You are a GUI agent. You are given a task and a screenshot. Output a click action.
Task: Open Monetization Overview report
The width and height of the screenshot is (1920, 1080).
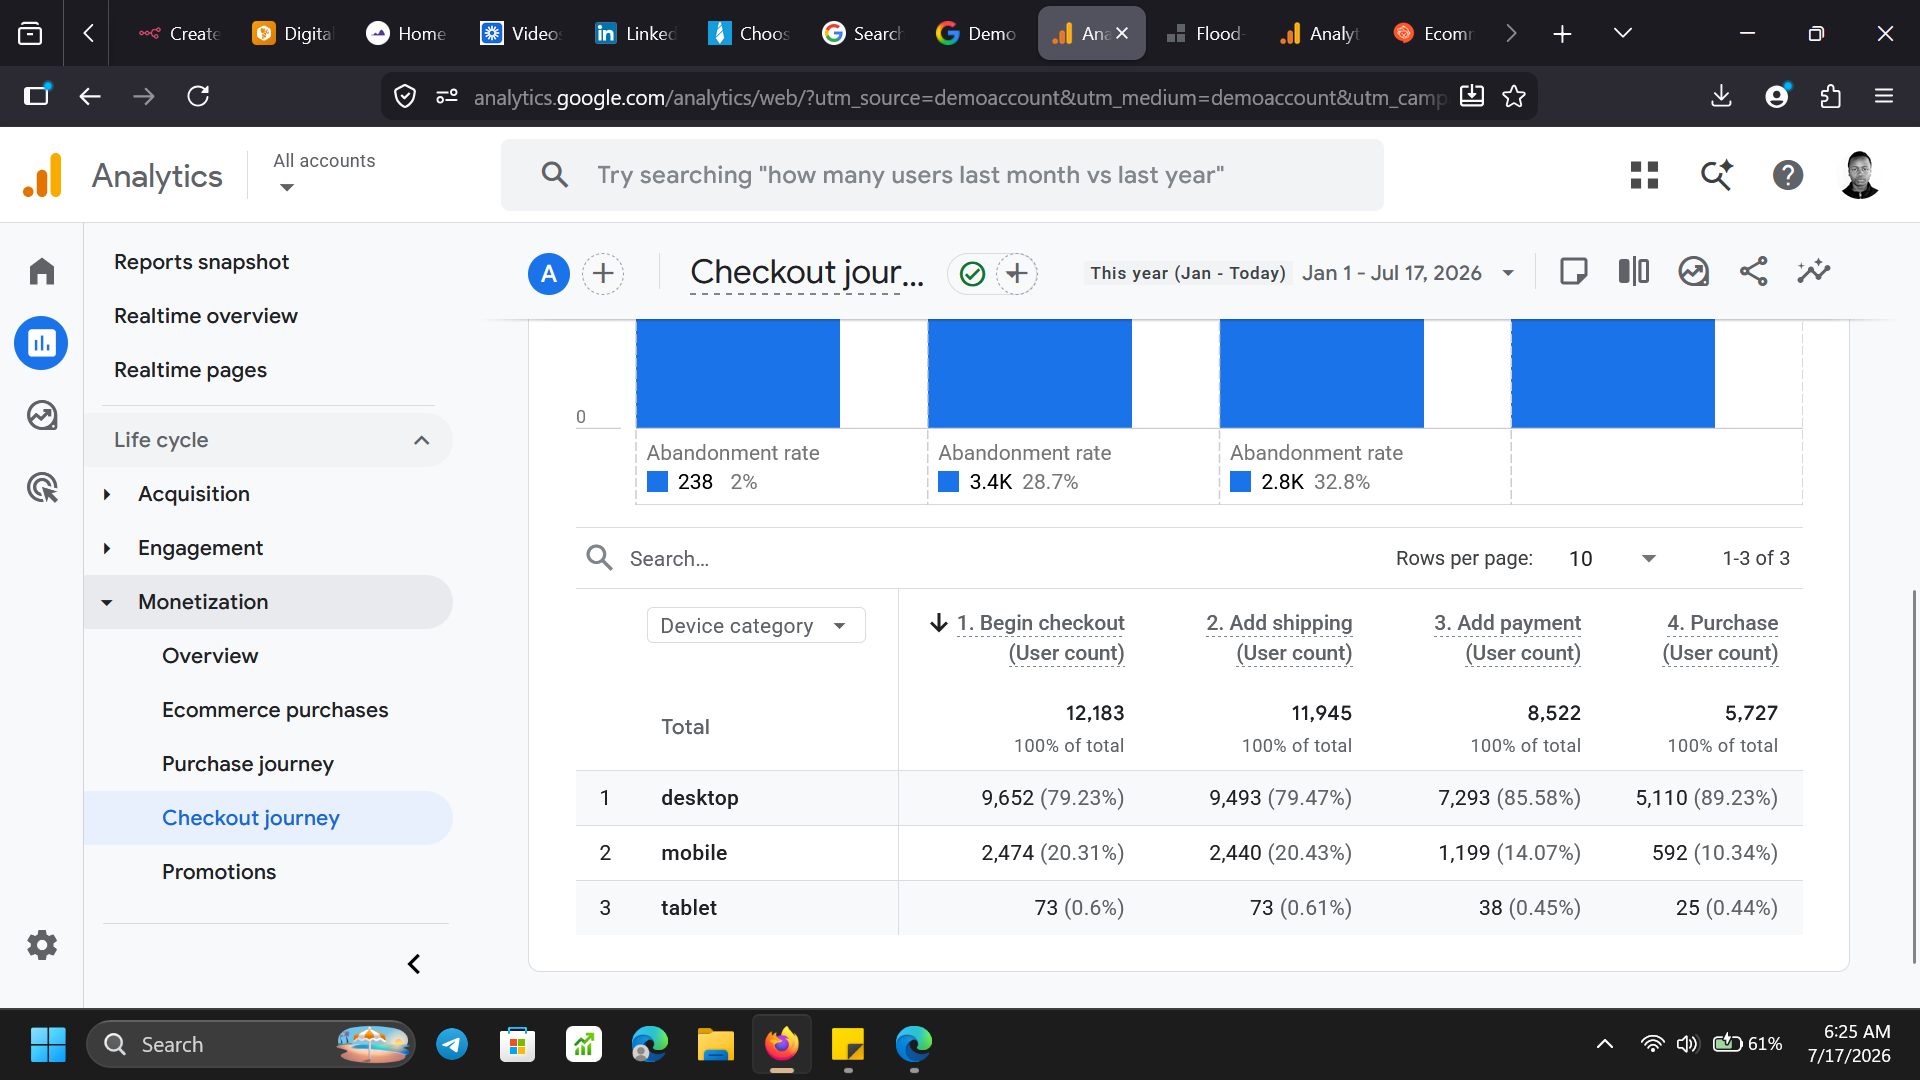coord(210,656)
